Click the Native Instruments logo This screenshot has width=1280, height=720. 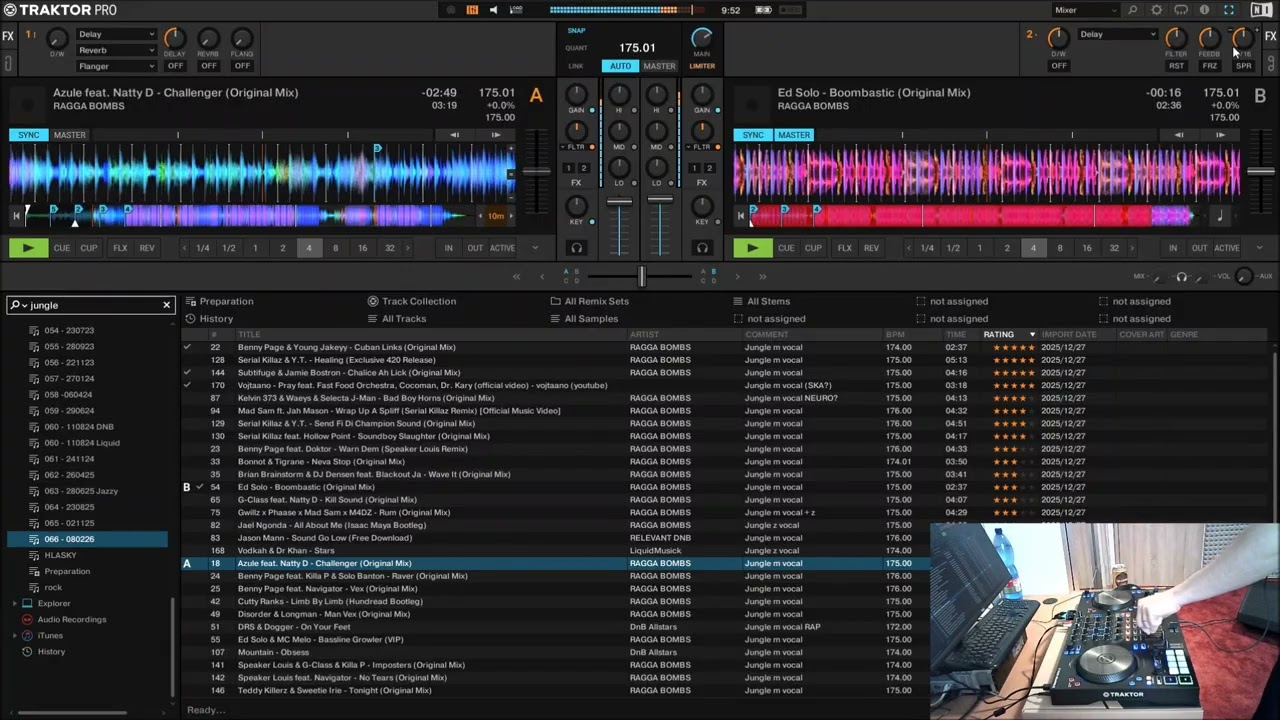pyautogui.click(x=1261, y=10)
